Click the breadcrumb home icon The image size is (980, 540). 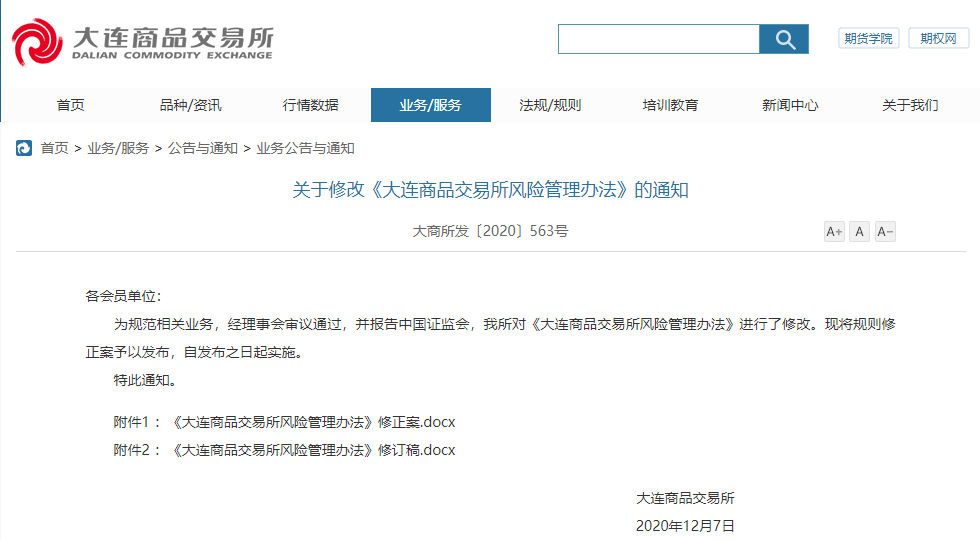(x=24, y=148)
